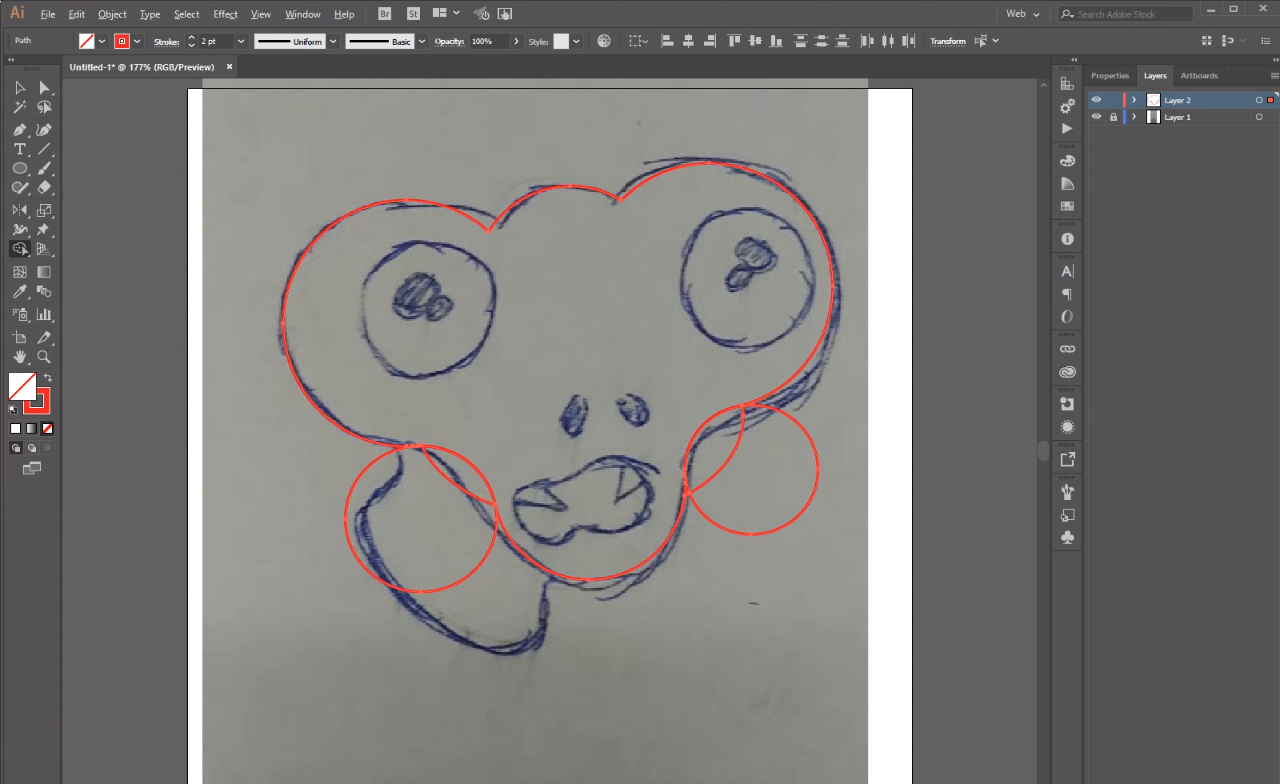Select the Direct Selection tool
The height and width of the screenshot is (784, 1280).
click(x=44, y=88)
